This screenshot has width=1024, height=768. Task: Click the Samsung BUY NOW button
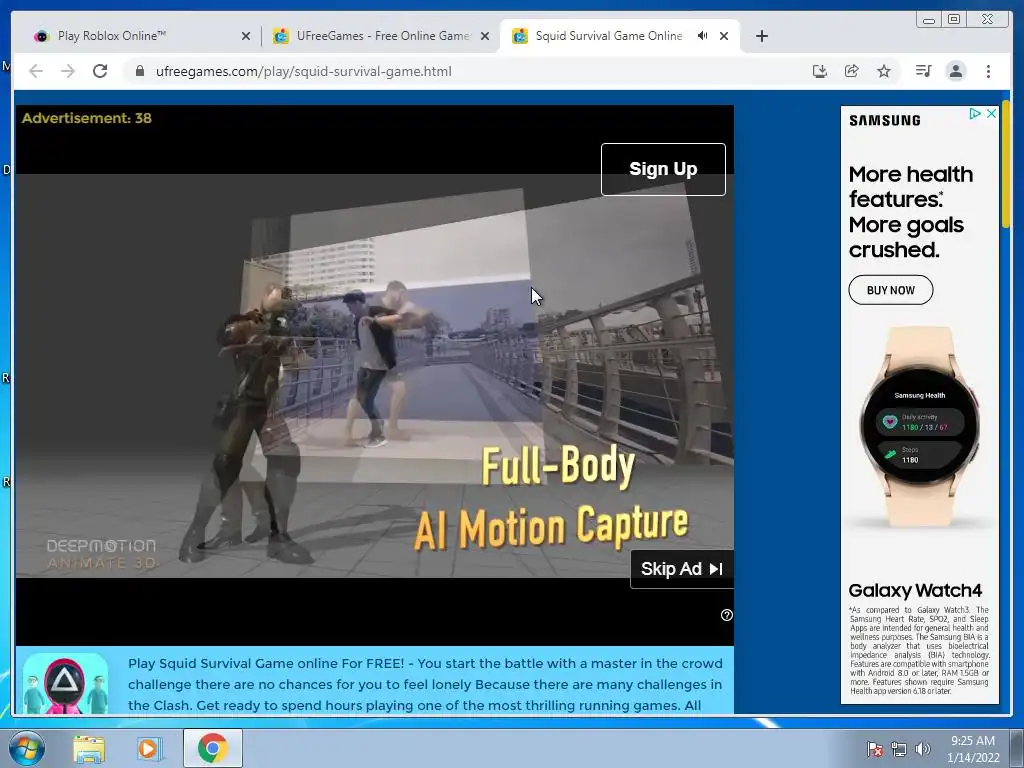891,290
